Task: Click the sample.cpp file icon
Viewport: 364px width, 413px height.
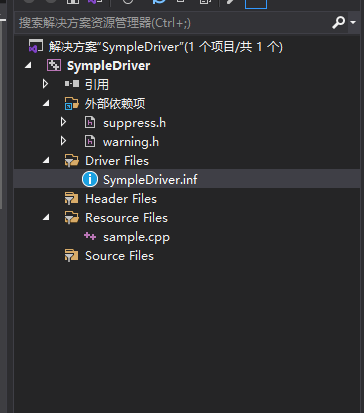Action: 90,237
